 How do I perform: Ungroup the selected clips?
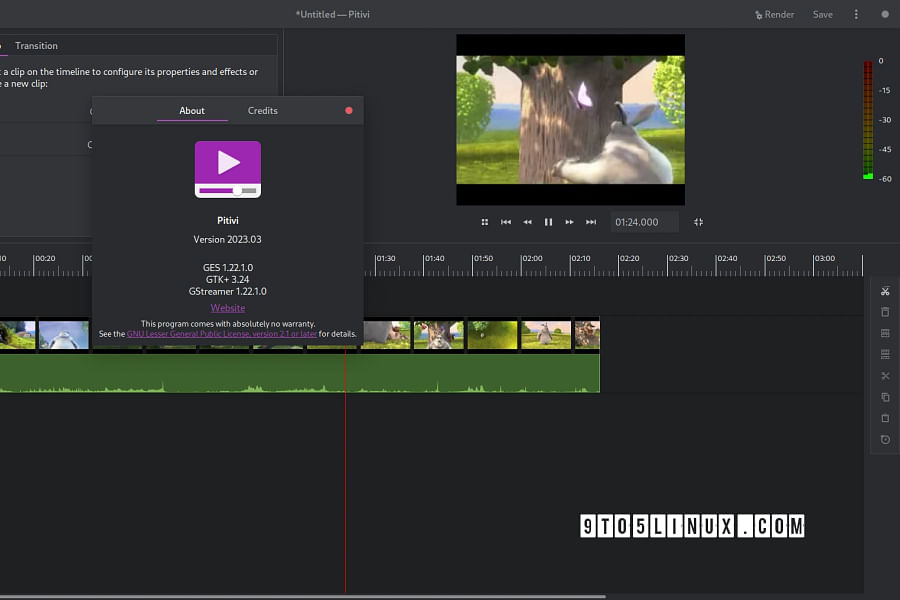point(885,354)
